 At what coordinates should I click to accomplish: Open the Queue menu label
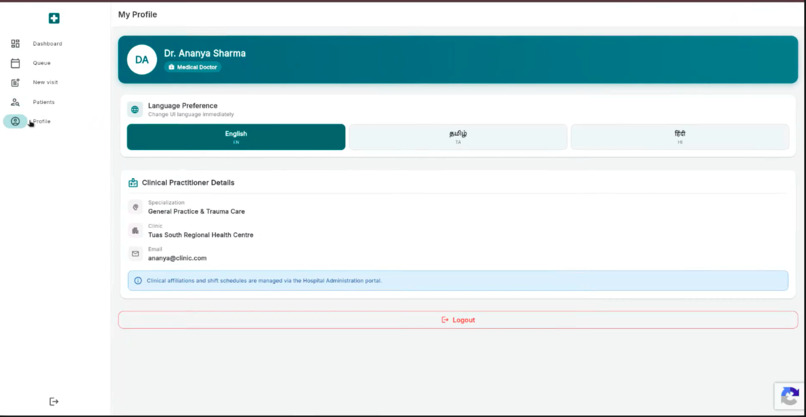tap(42, 63)
